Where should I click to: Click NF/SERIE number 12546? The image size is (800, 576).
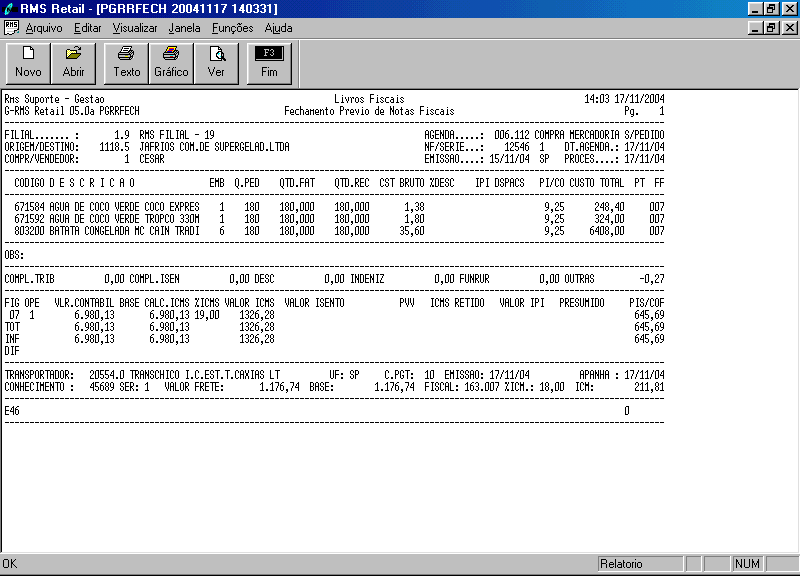pyautogui.click(x=517, y=147)
